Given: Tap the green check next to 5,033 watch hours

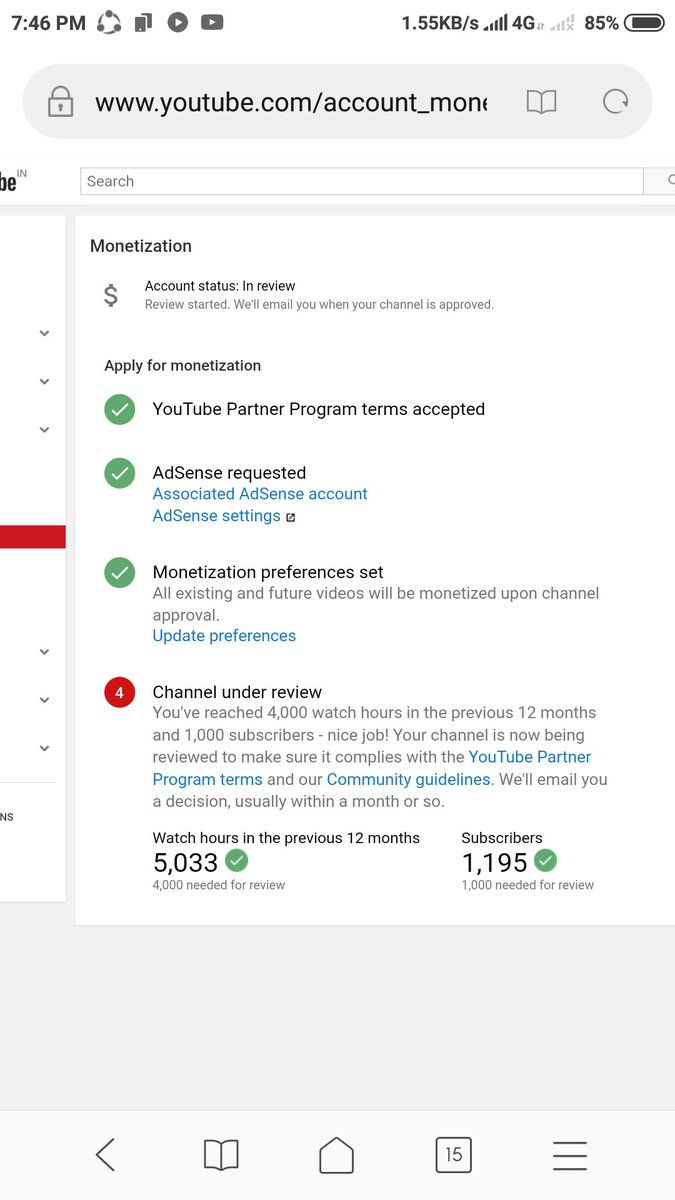Looking at the screenshot, I should click(x=237, y=860).
